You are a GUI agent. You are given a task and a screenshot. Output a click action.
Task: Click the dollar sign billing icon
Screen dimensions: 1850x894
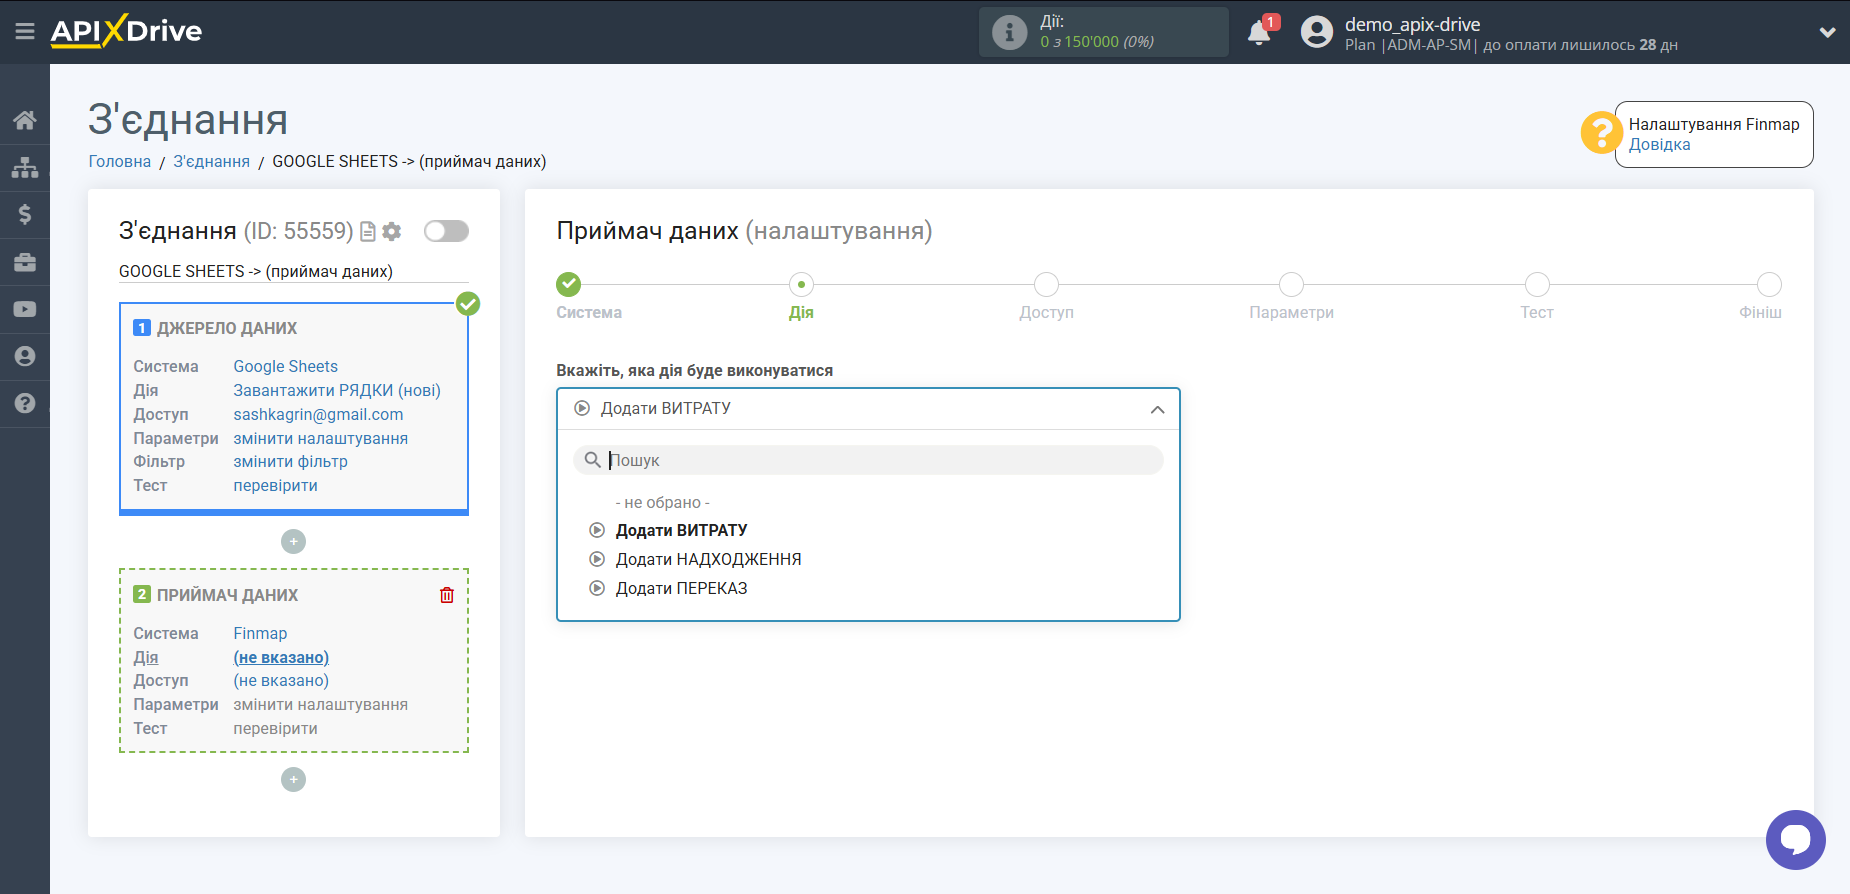[25, 214]
